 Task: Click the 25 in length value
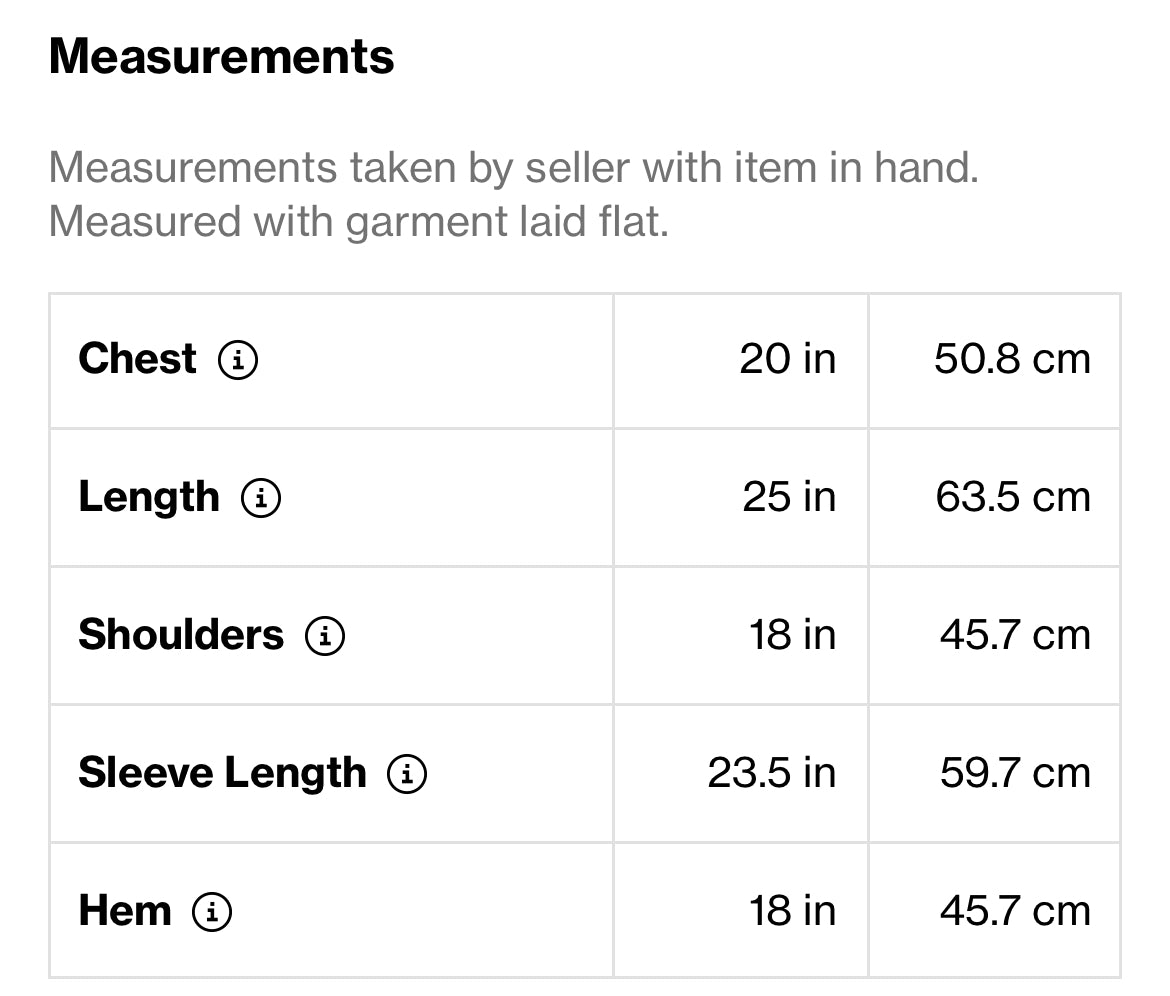[788, 497]
